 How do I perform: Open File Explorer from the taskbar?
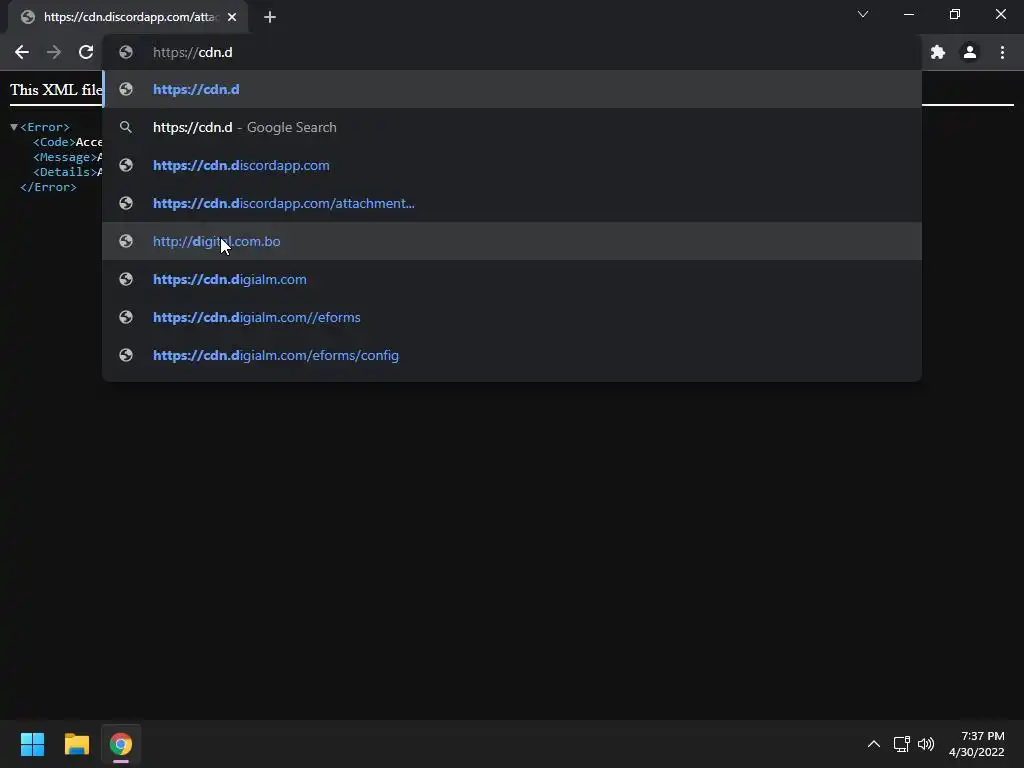[76, 744]
